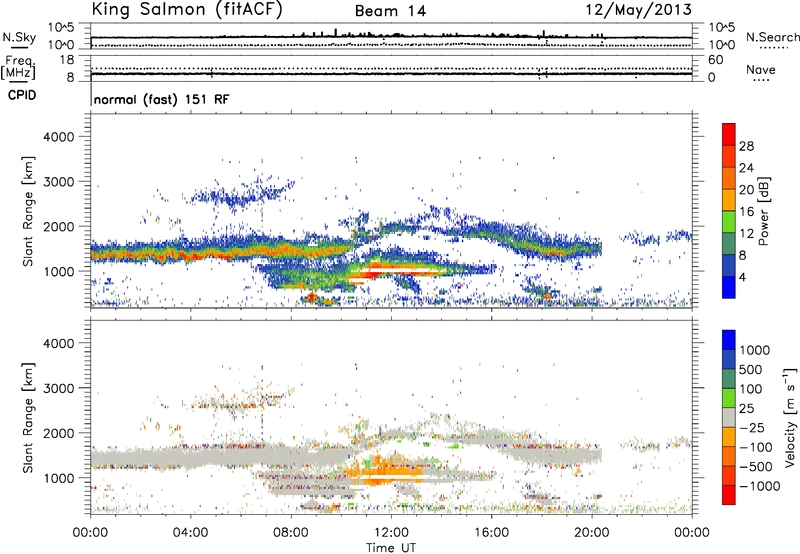Viewport: 800px width, 554px height.
Task: Click the 18 frequency axis value
Action: [68, 60]
